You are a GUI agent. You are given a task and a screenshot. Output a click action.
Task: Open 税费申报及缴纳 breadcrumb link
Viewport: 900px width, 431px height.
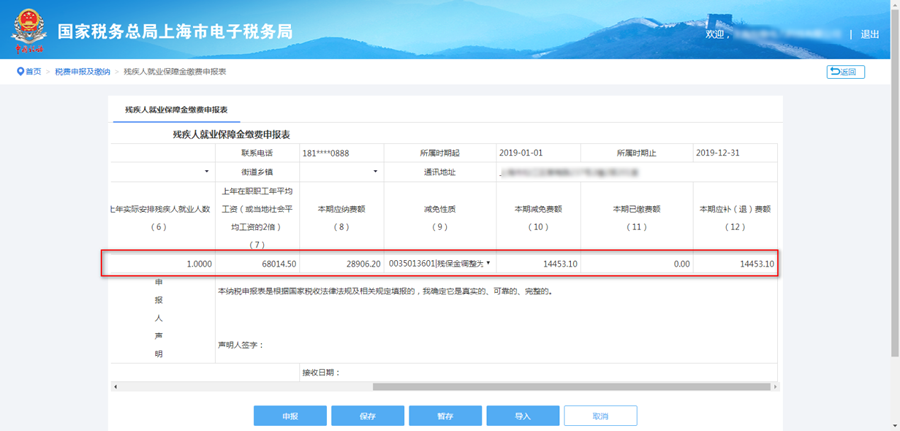(82, 72)
